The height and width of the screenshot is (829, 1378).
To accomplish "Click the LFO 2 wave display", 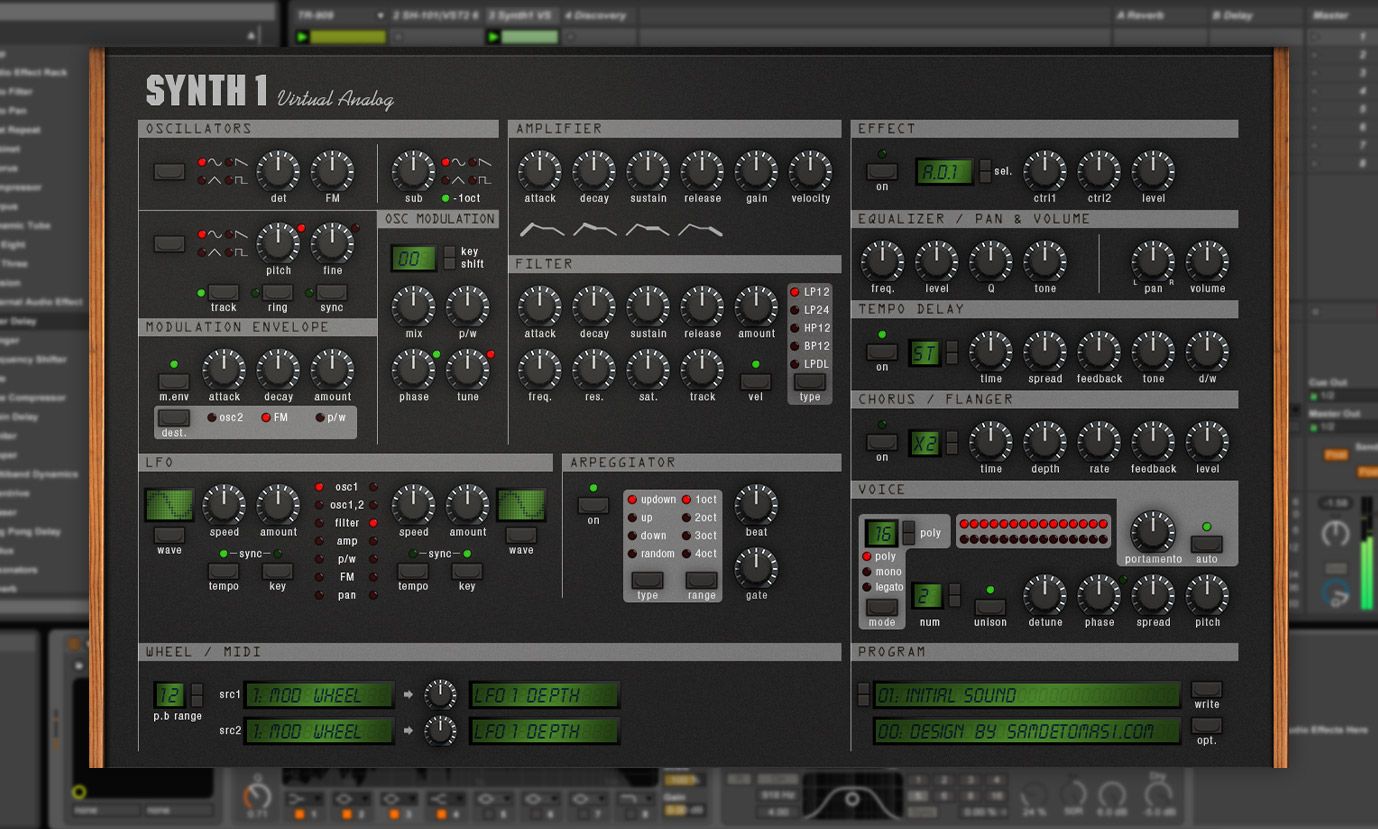I will pos(521,505).
